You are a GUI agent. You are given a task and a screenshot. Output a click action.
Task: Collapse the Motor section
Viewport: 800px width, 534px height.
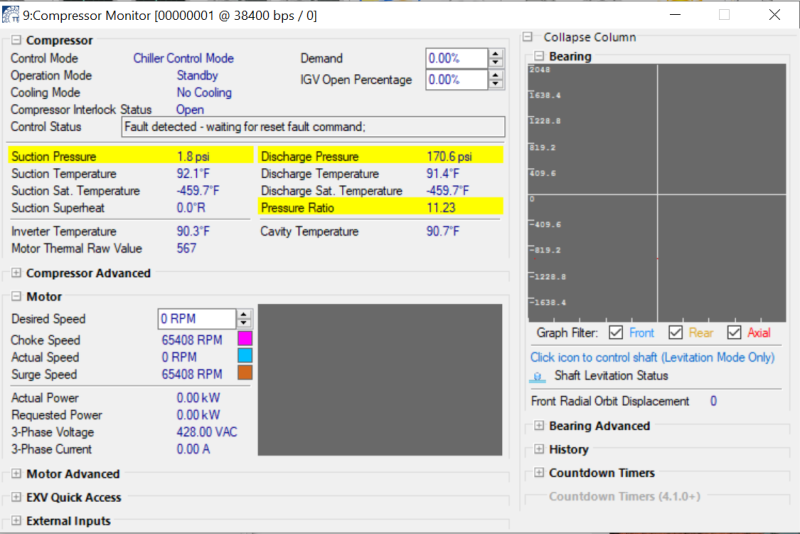pos(16,296)
